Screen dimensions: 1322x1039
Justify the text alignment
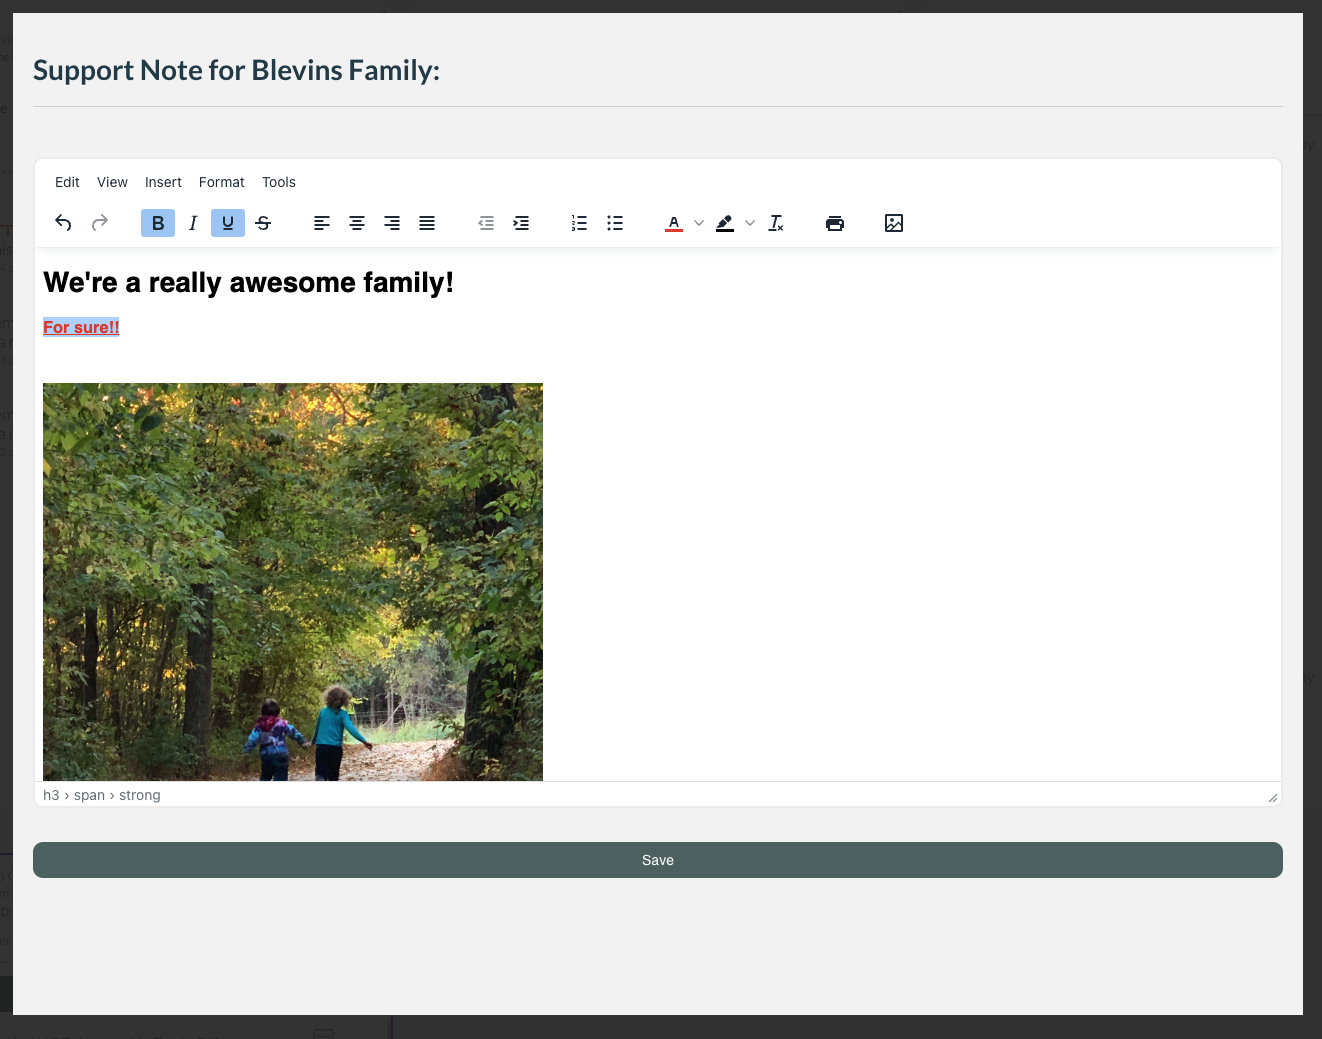click(x=427, y=223)
